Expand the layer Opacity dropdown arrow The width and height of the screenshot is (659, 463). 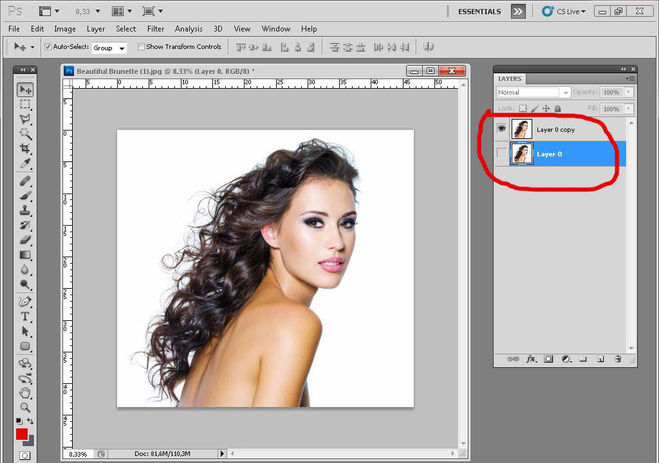pos(626,92)
